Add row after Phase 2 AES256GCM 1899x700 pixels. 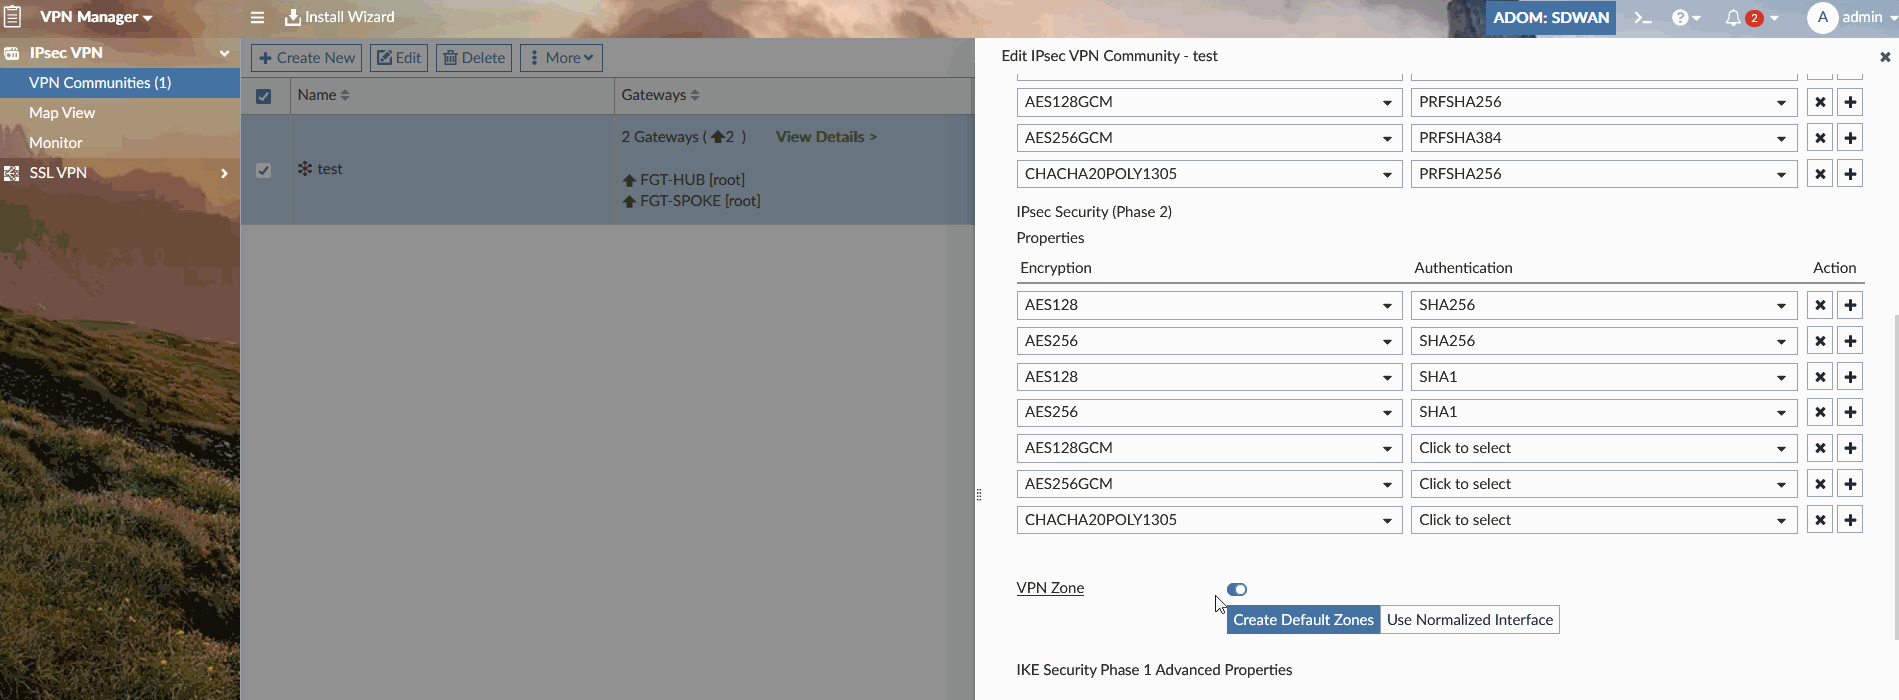[x=1850, y=484]
